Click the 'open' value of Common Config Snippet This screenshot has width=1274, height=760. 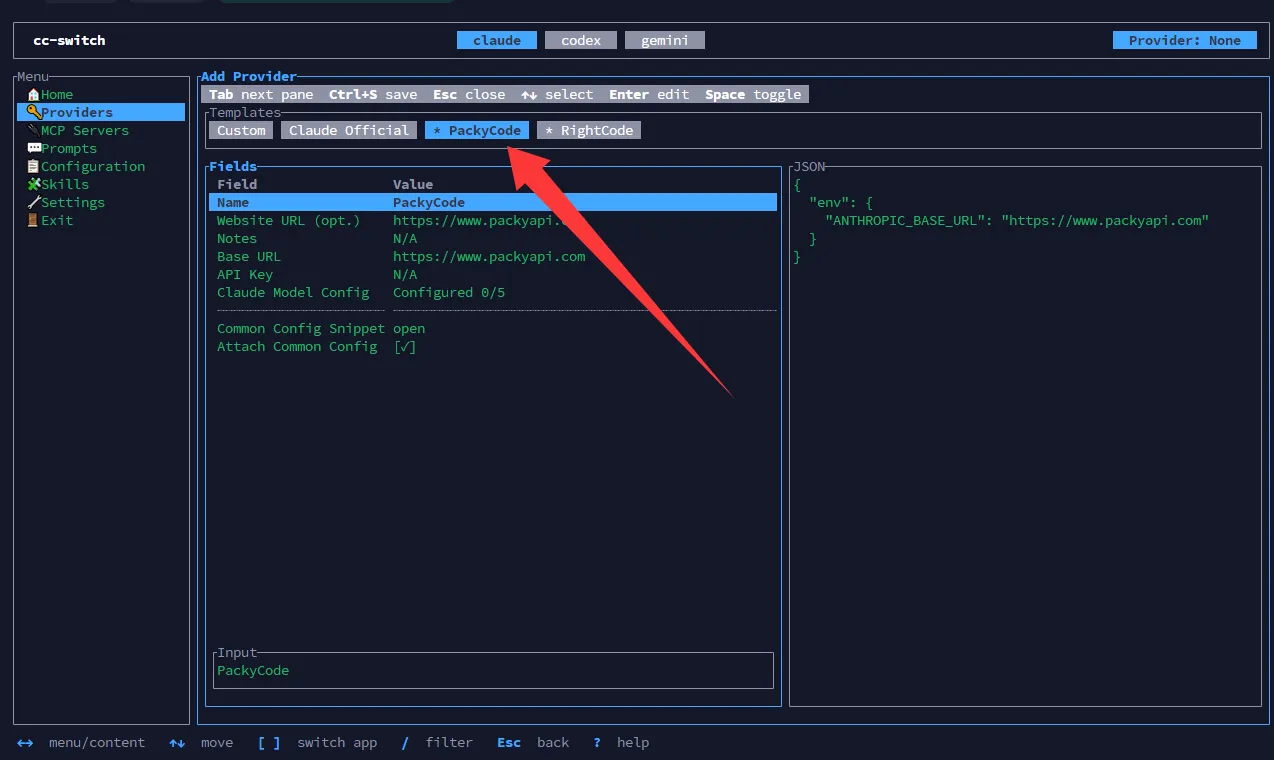click(x=409, y=329)
